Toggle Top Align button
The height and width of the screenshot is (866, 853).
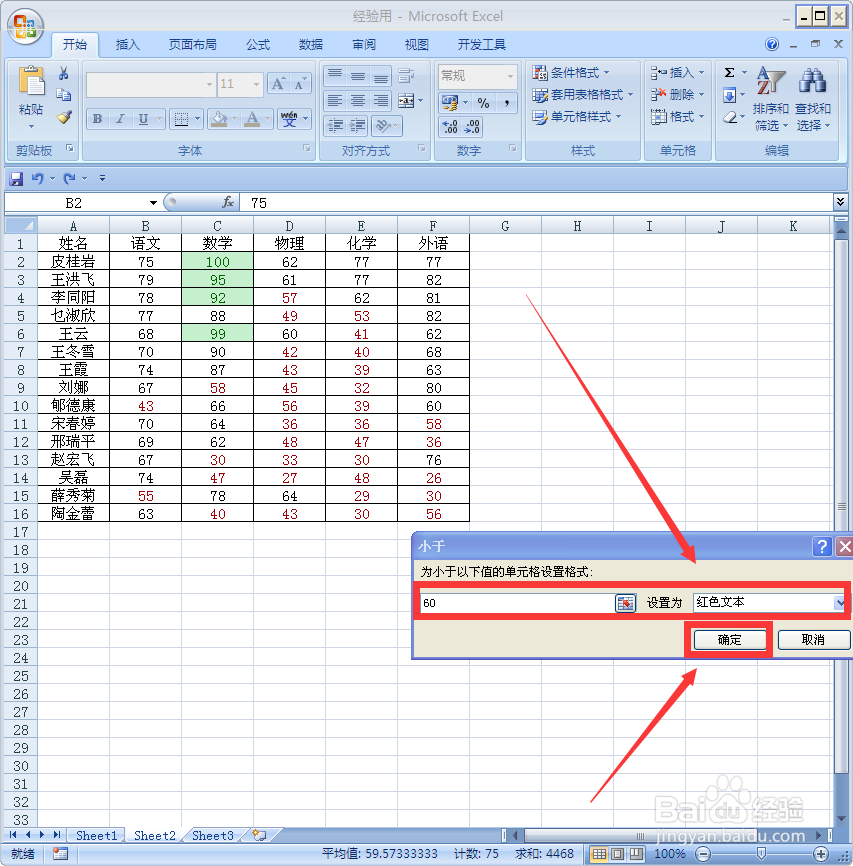pos(335,76)
